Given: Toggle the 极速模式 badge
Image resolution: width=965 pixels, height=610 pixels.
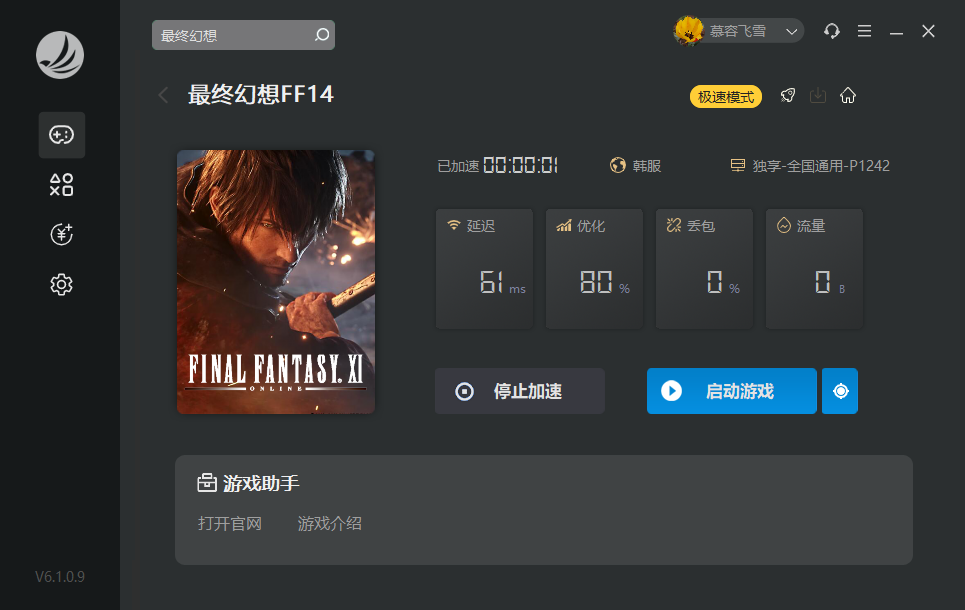Looking at the screenshot, I should tap(726, 97).
